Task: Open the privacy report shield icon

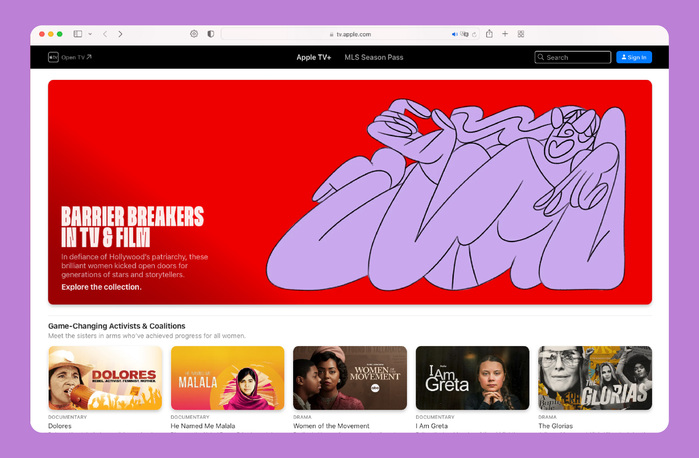Action: (210, 34)
